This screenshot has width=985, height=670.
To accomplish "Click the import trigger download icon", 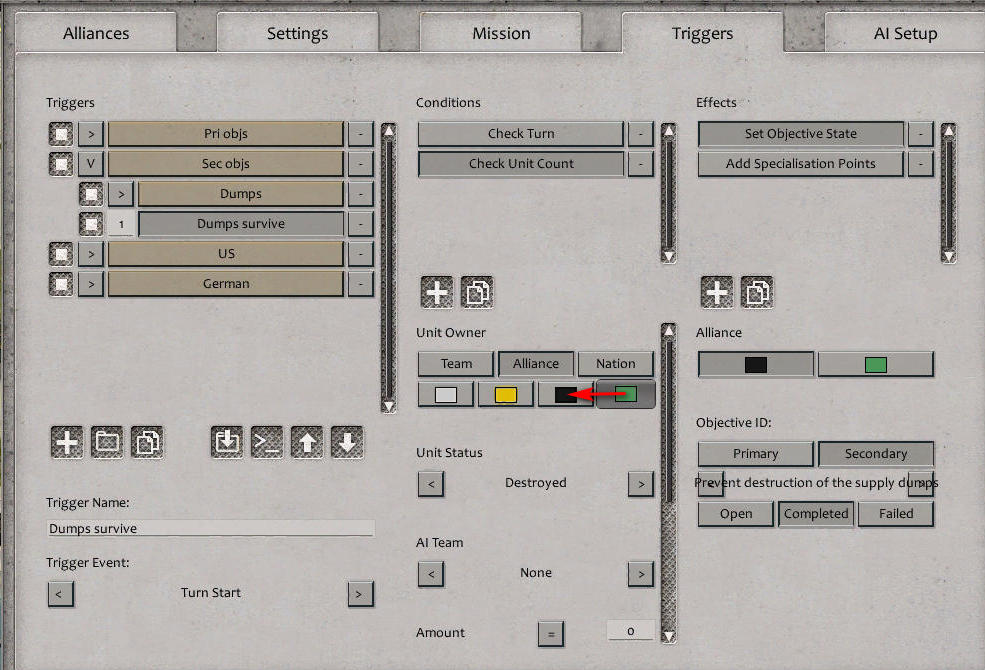I will (227, 442).
